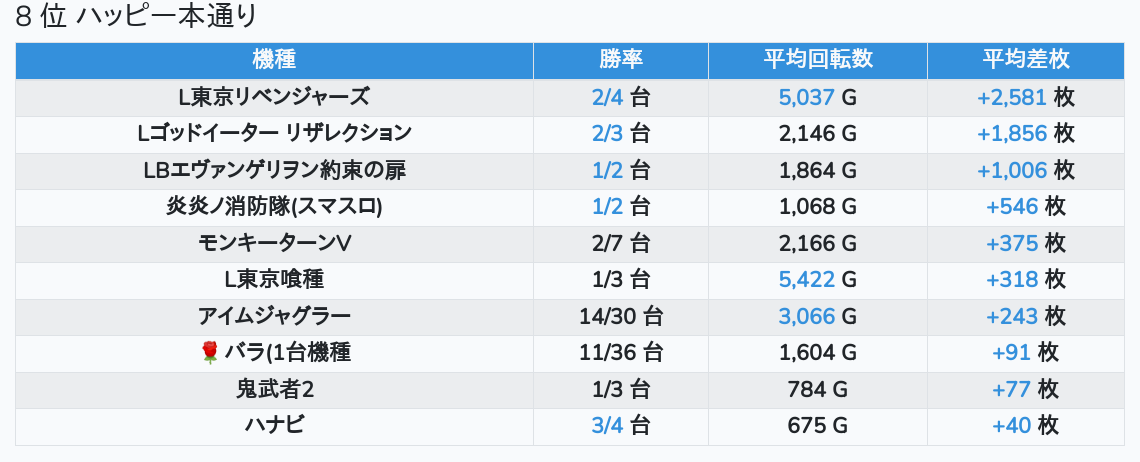Click the ８位 ハッピー本通り heading
1140x462 pixels.
point(137,17)
